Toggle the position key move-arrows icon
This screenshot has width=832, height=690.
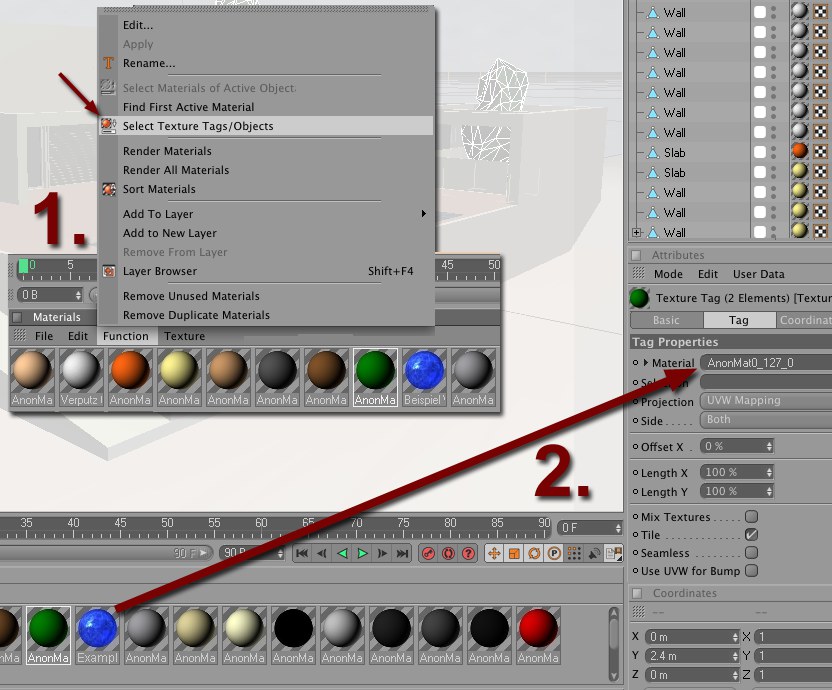(493, 553)
